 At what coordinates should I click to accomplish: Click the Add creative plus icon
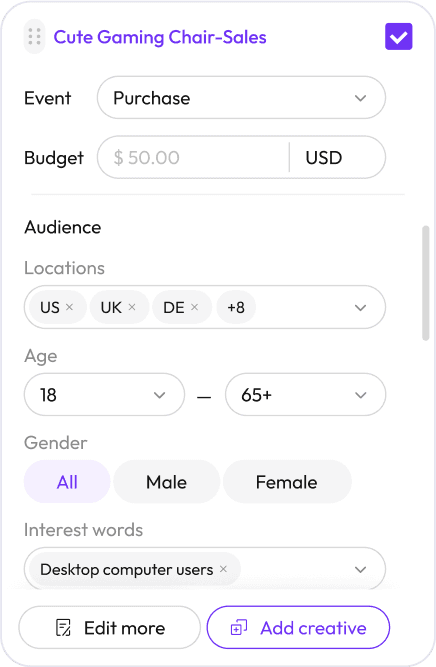pyautogui.click(x=239, y=628)
